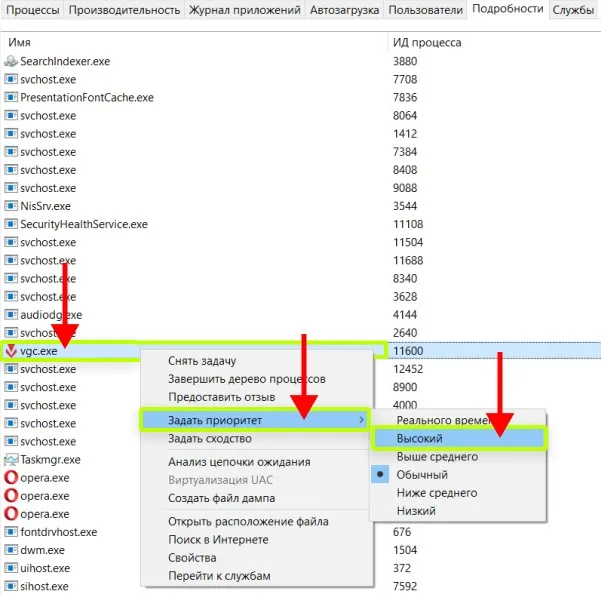The width and height of the screenshot is (601, 596).
Task: Expand the Задать приоритет submenu arrow
Action: tap(361, 420)
